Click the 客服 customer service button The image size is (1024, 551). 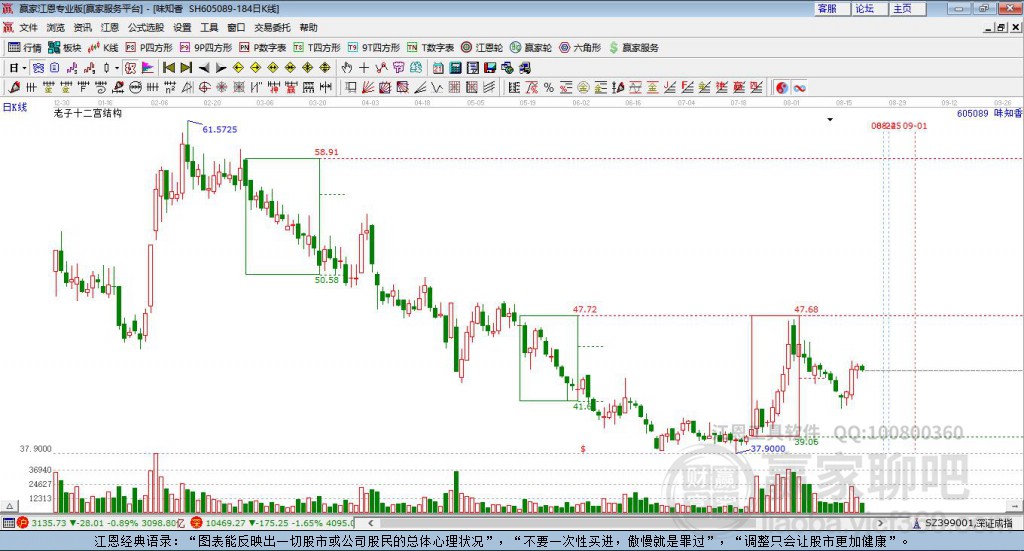pyautogui.click(x=832, y=8)
